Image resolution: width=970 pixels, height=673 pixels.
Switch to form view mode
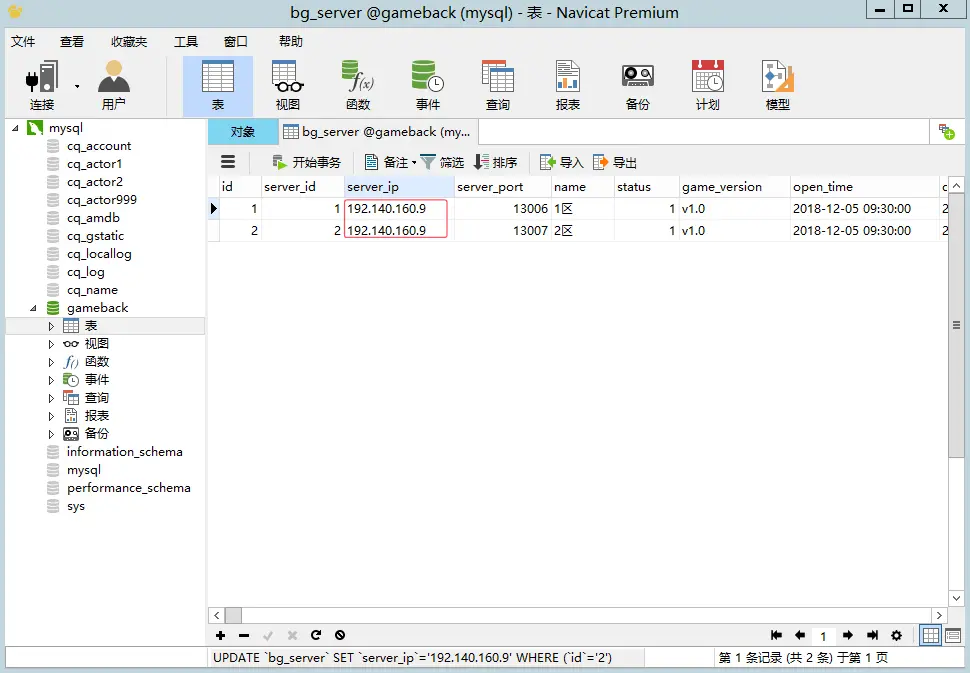point(953,635)
